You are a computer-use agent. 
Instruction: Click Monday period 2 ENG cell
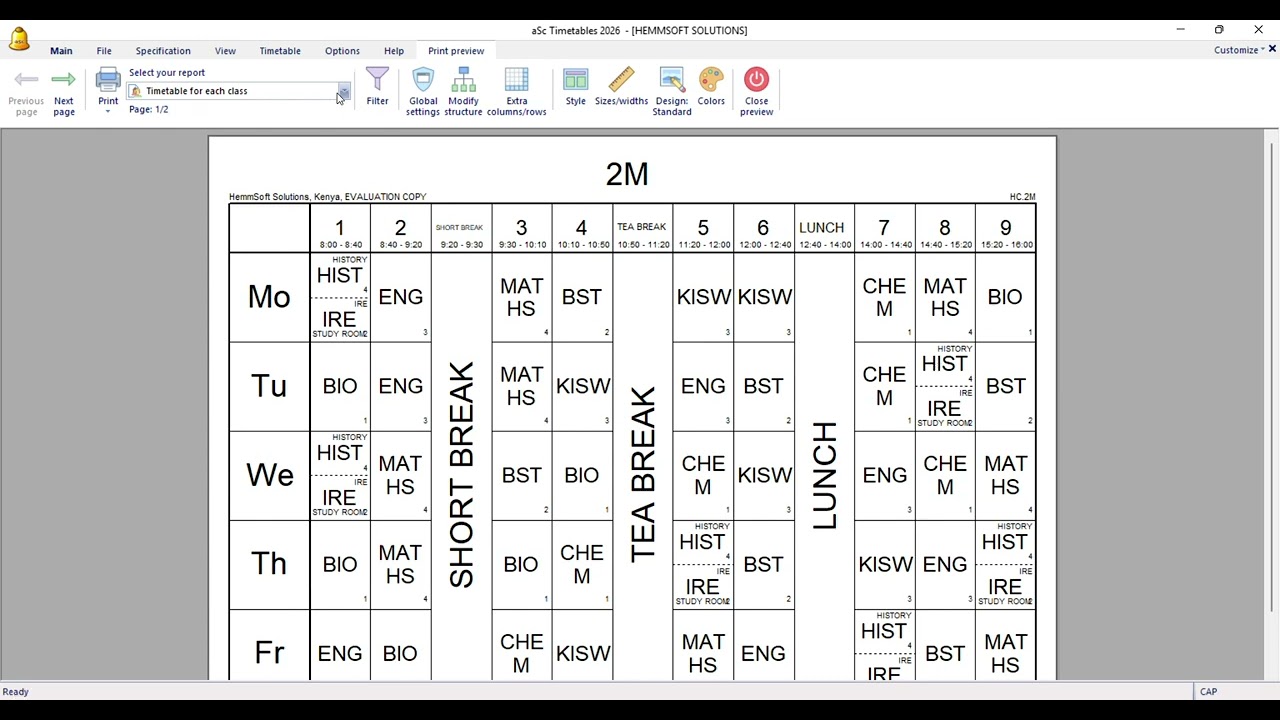coord(400,297)
